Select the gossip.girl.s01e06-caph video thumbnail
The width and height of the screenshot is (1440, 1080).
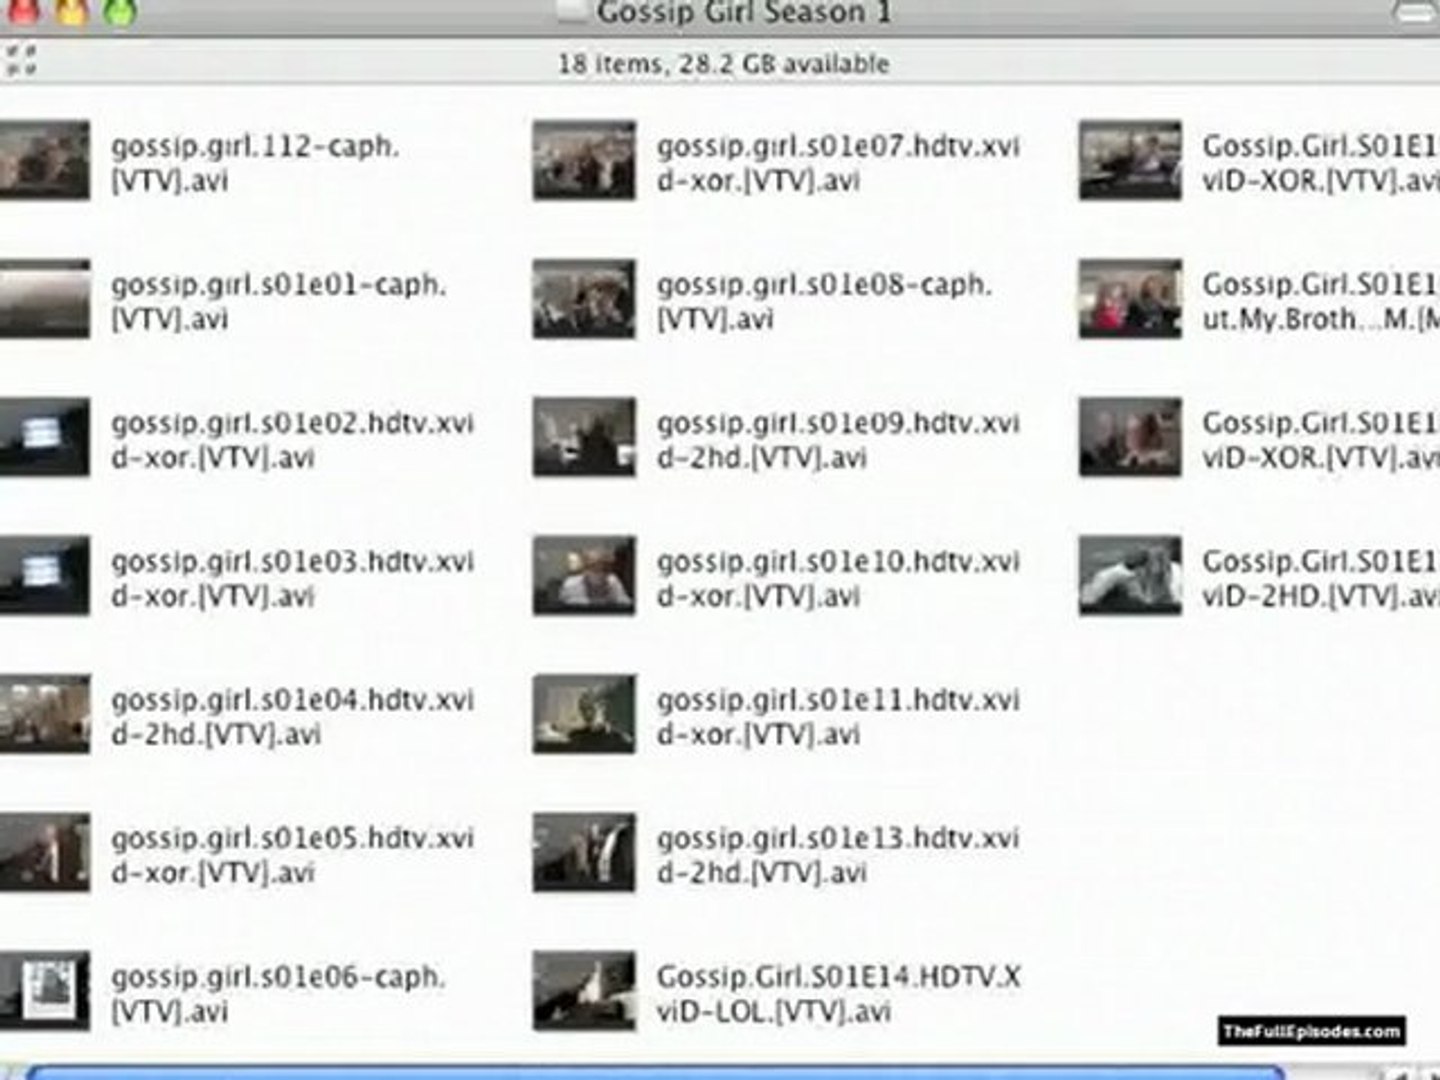coord(44,991)
